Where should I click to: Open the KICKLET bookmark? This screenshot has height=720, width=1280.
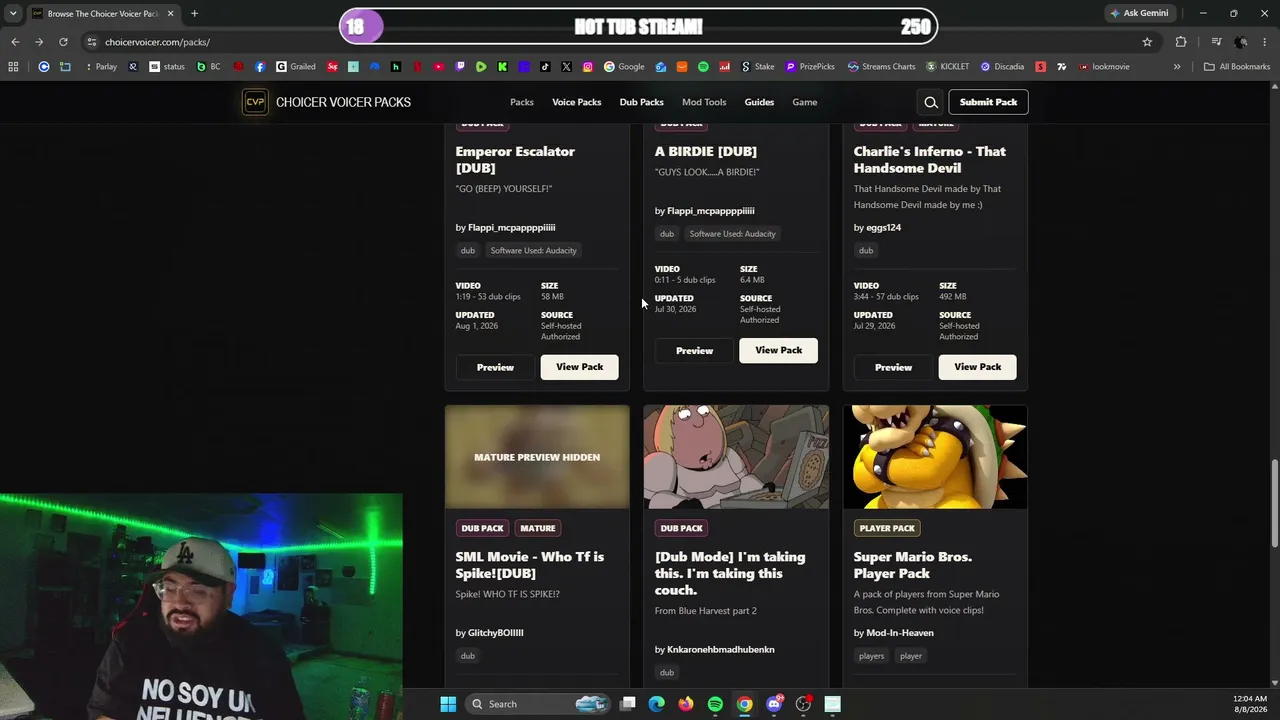(x=948, y=67)
